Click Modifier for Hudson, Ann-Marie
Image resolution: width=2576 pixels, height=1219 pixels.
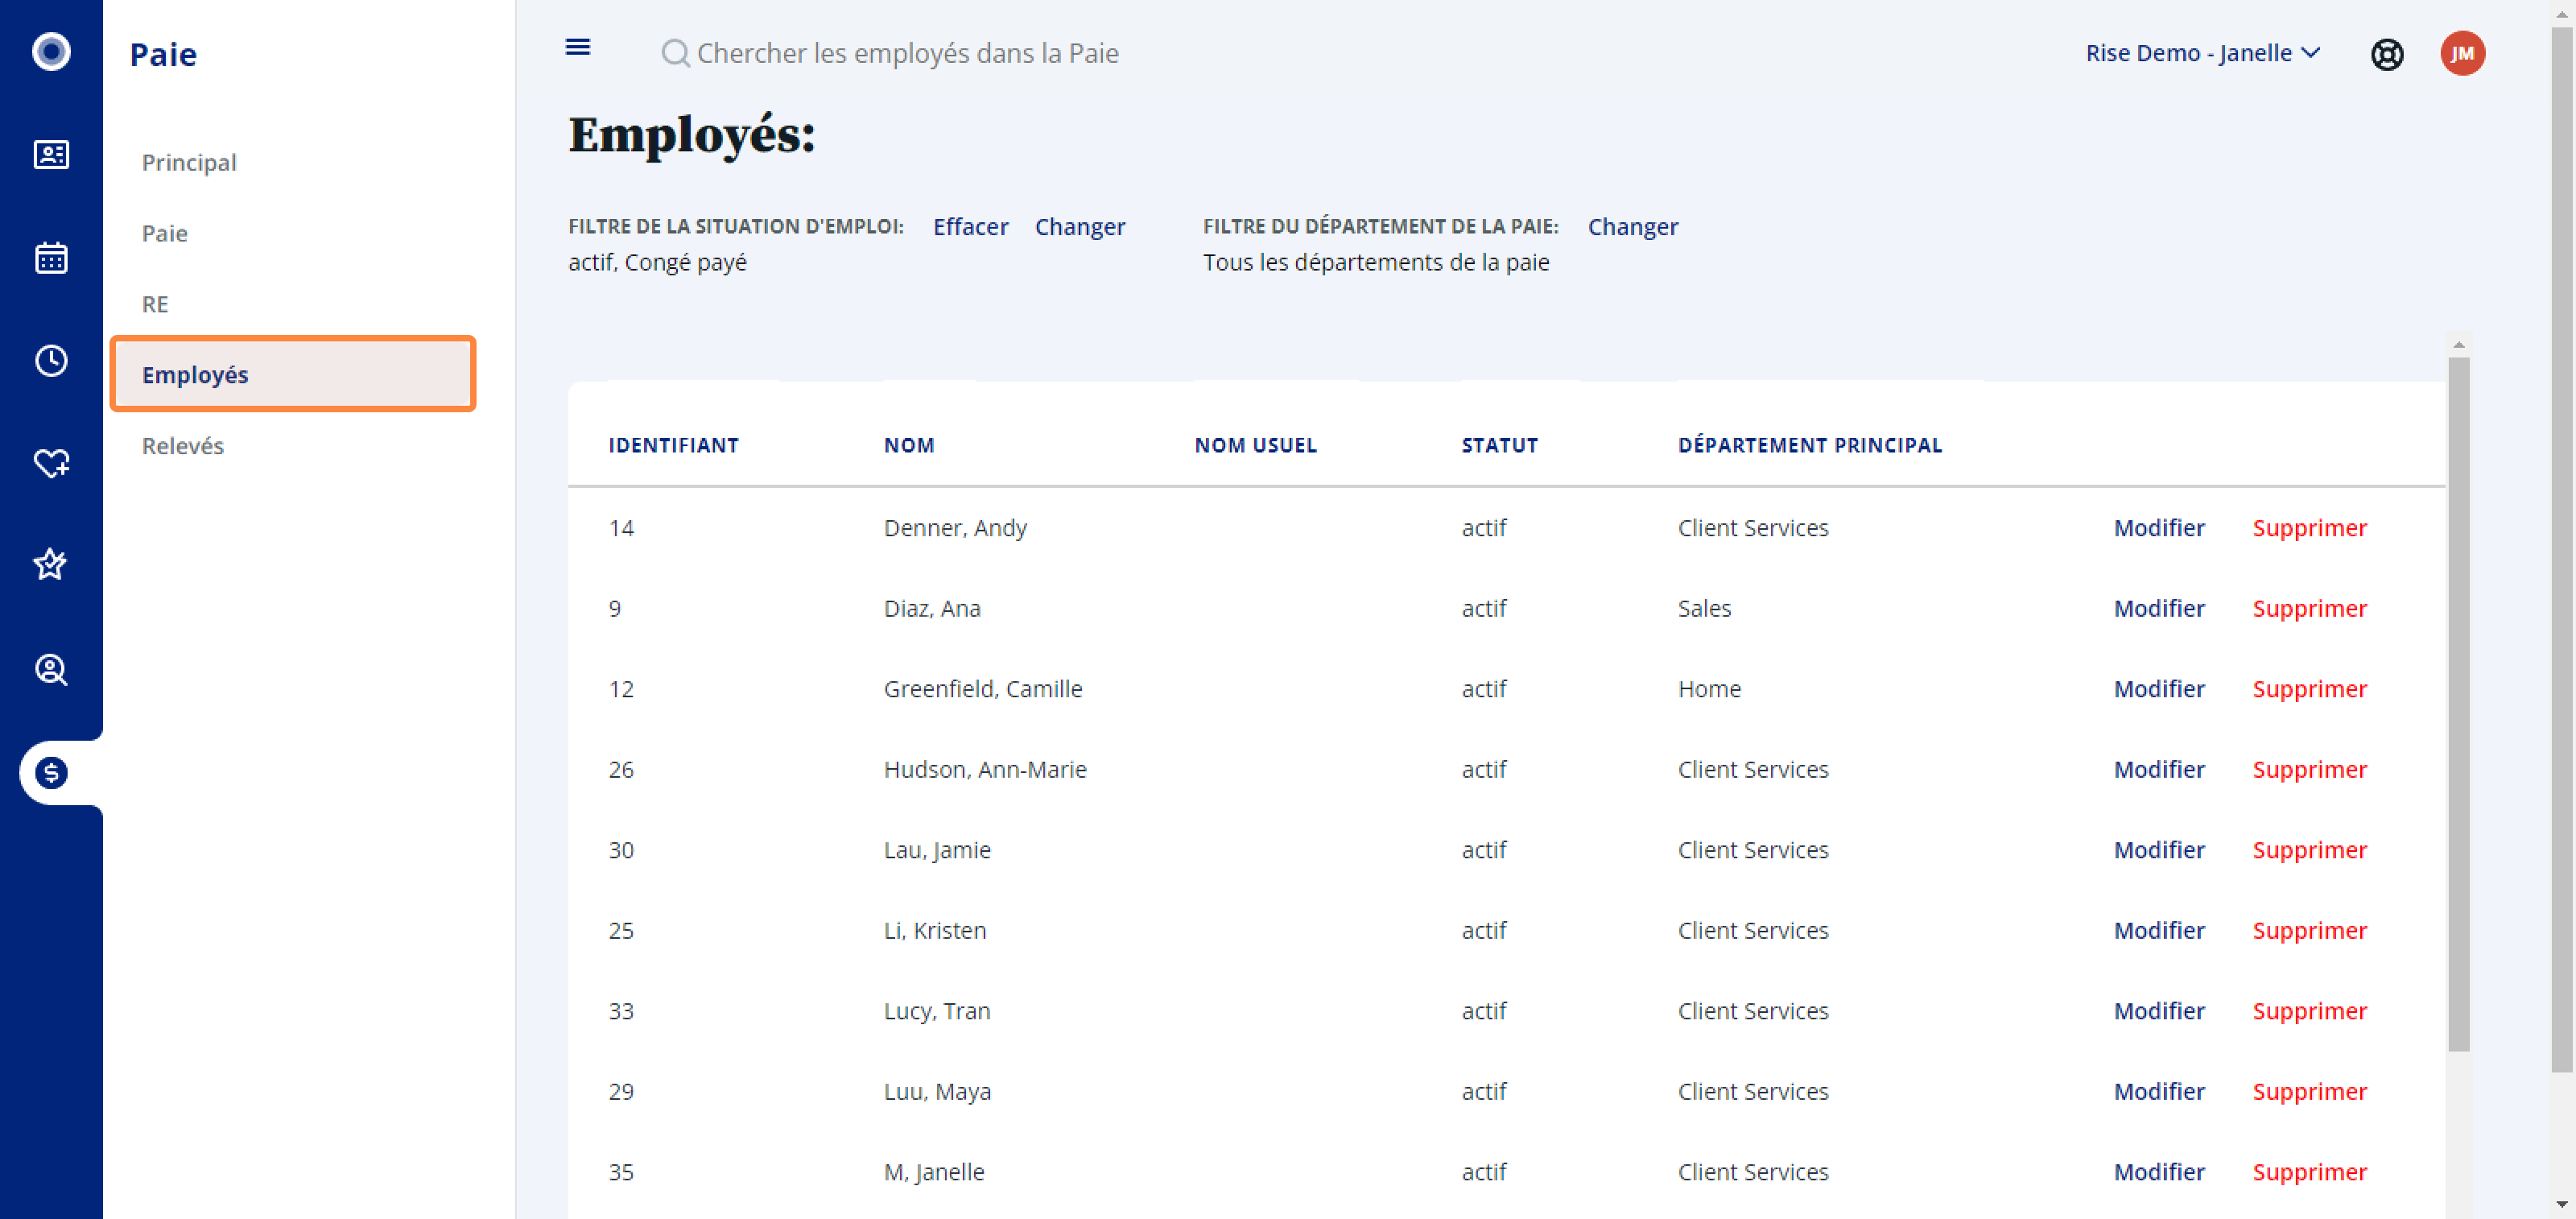[x=2159, y=769]
